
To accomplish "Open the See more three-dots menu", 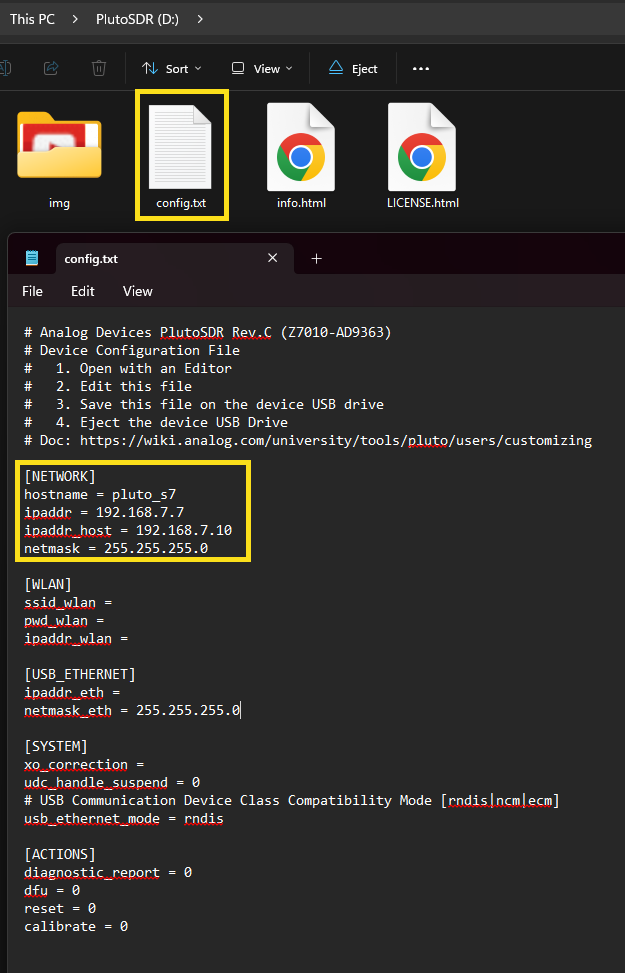I will [x=420, y=68].
